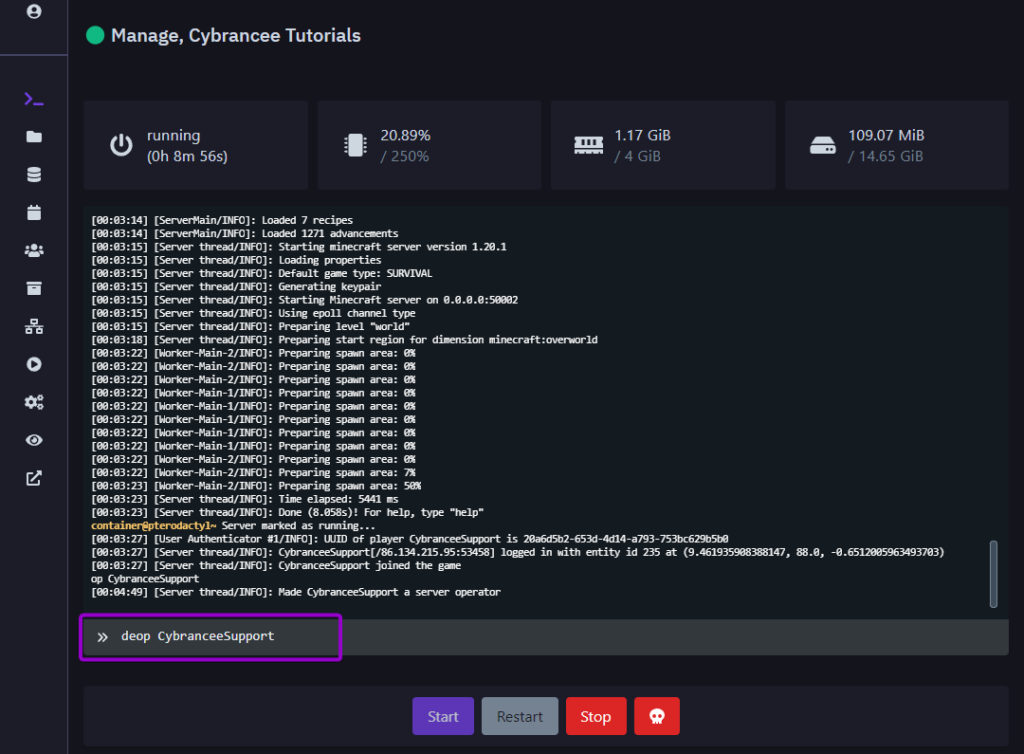
Task: Open the Schedules calendar icon
Action: pos(34,212)
